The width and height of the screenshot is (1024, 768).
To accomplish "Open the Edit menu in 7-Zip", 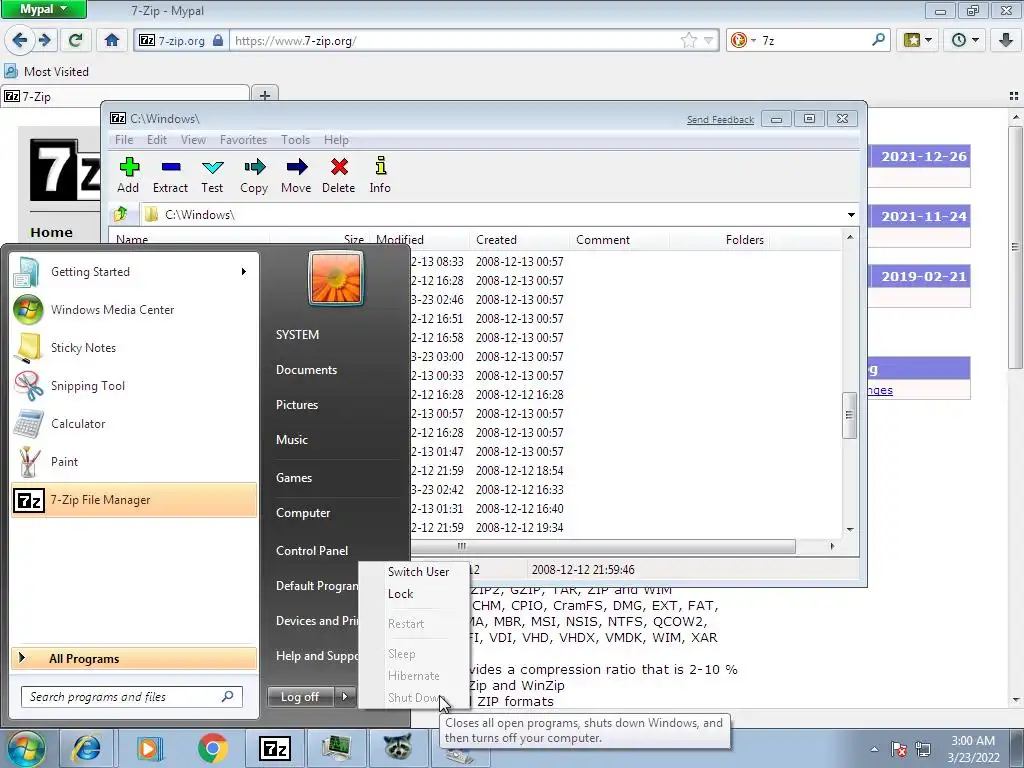I will [157, 140].
